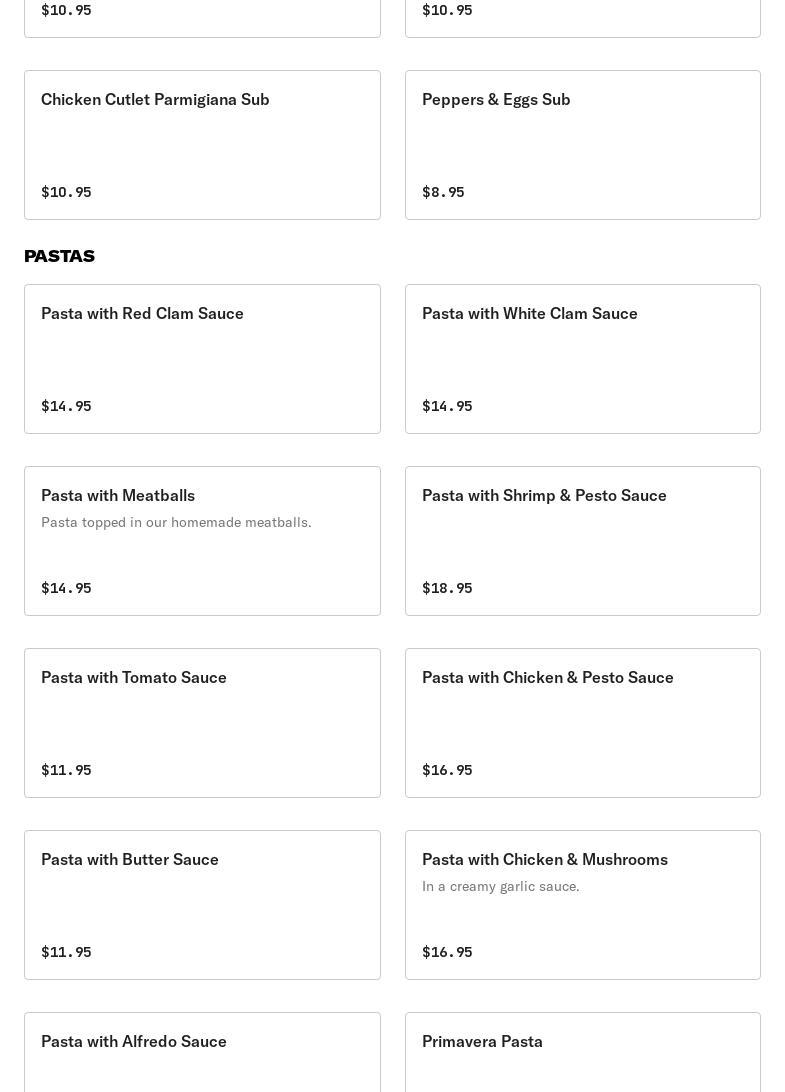The height and width of the screenshot is (1092, 785).
Task: Click the homemade meatballs description text
Action: tap(176, 522)
